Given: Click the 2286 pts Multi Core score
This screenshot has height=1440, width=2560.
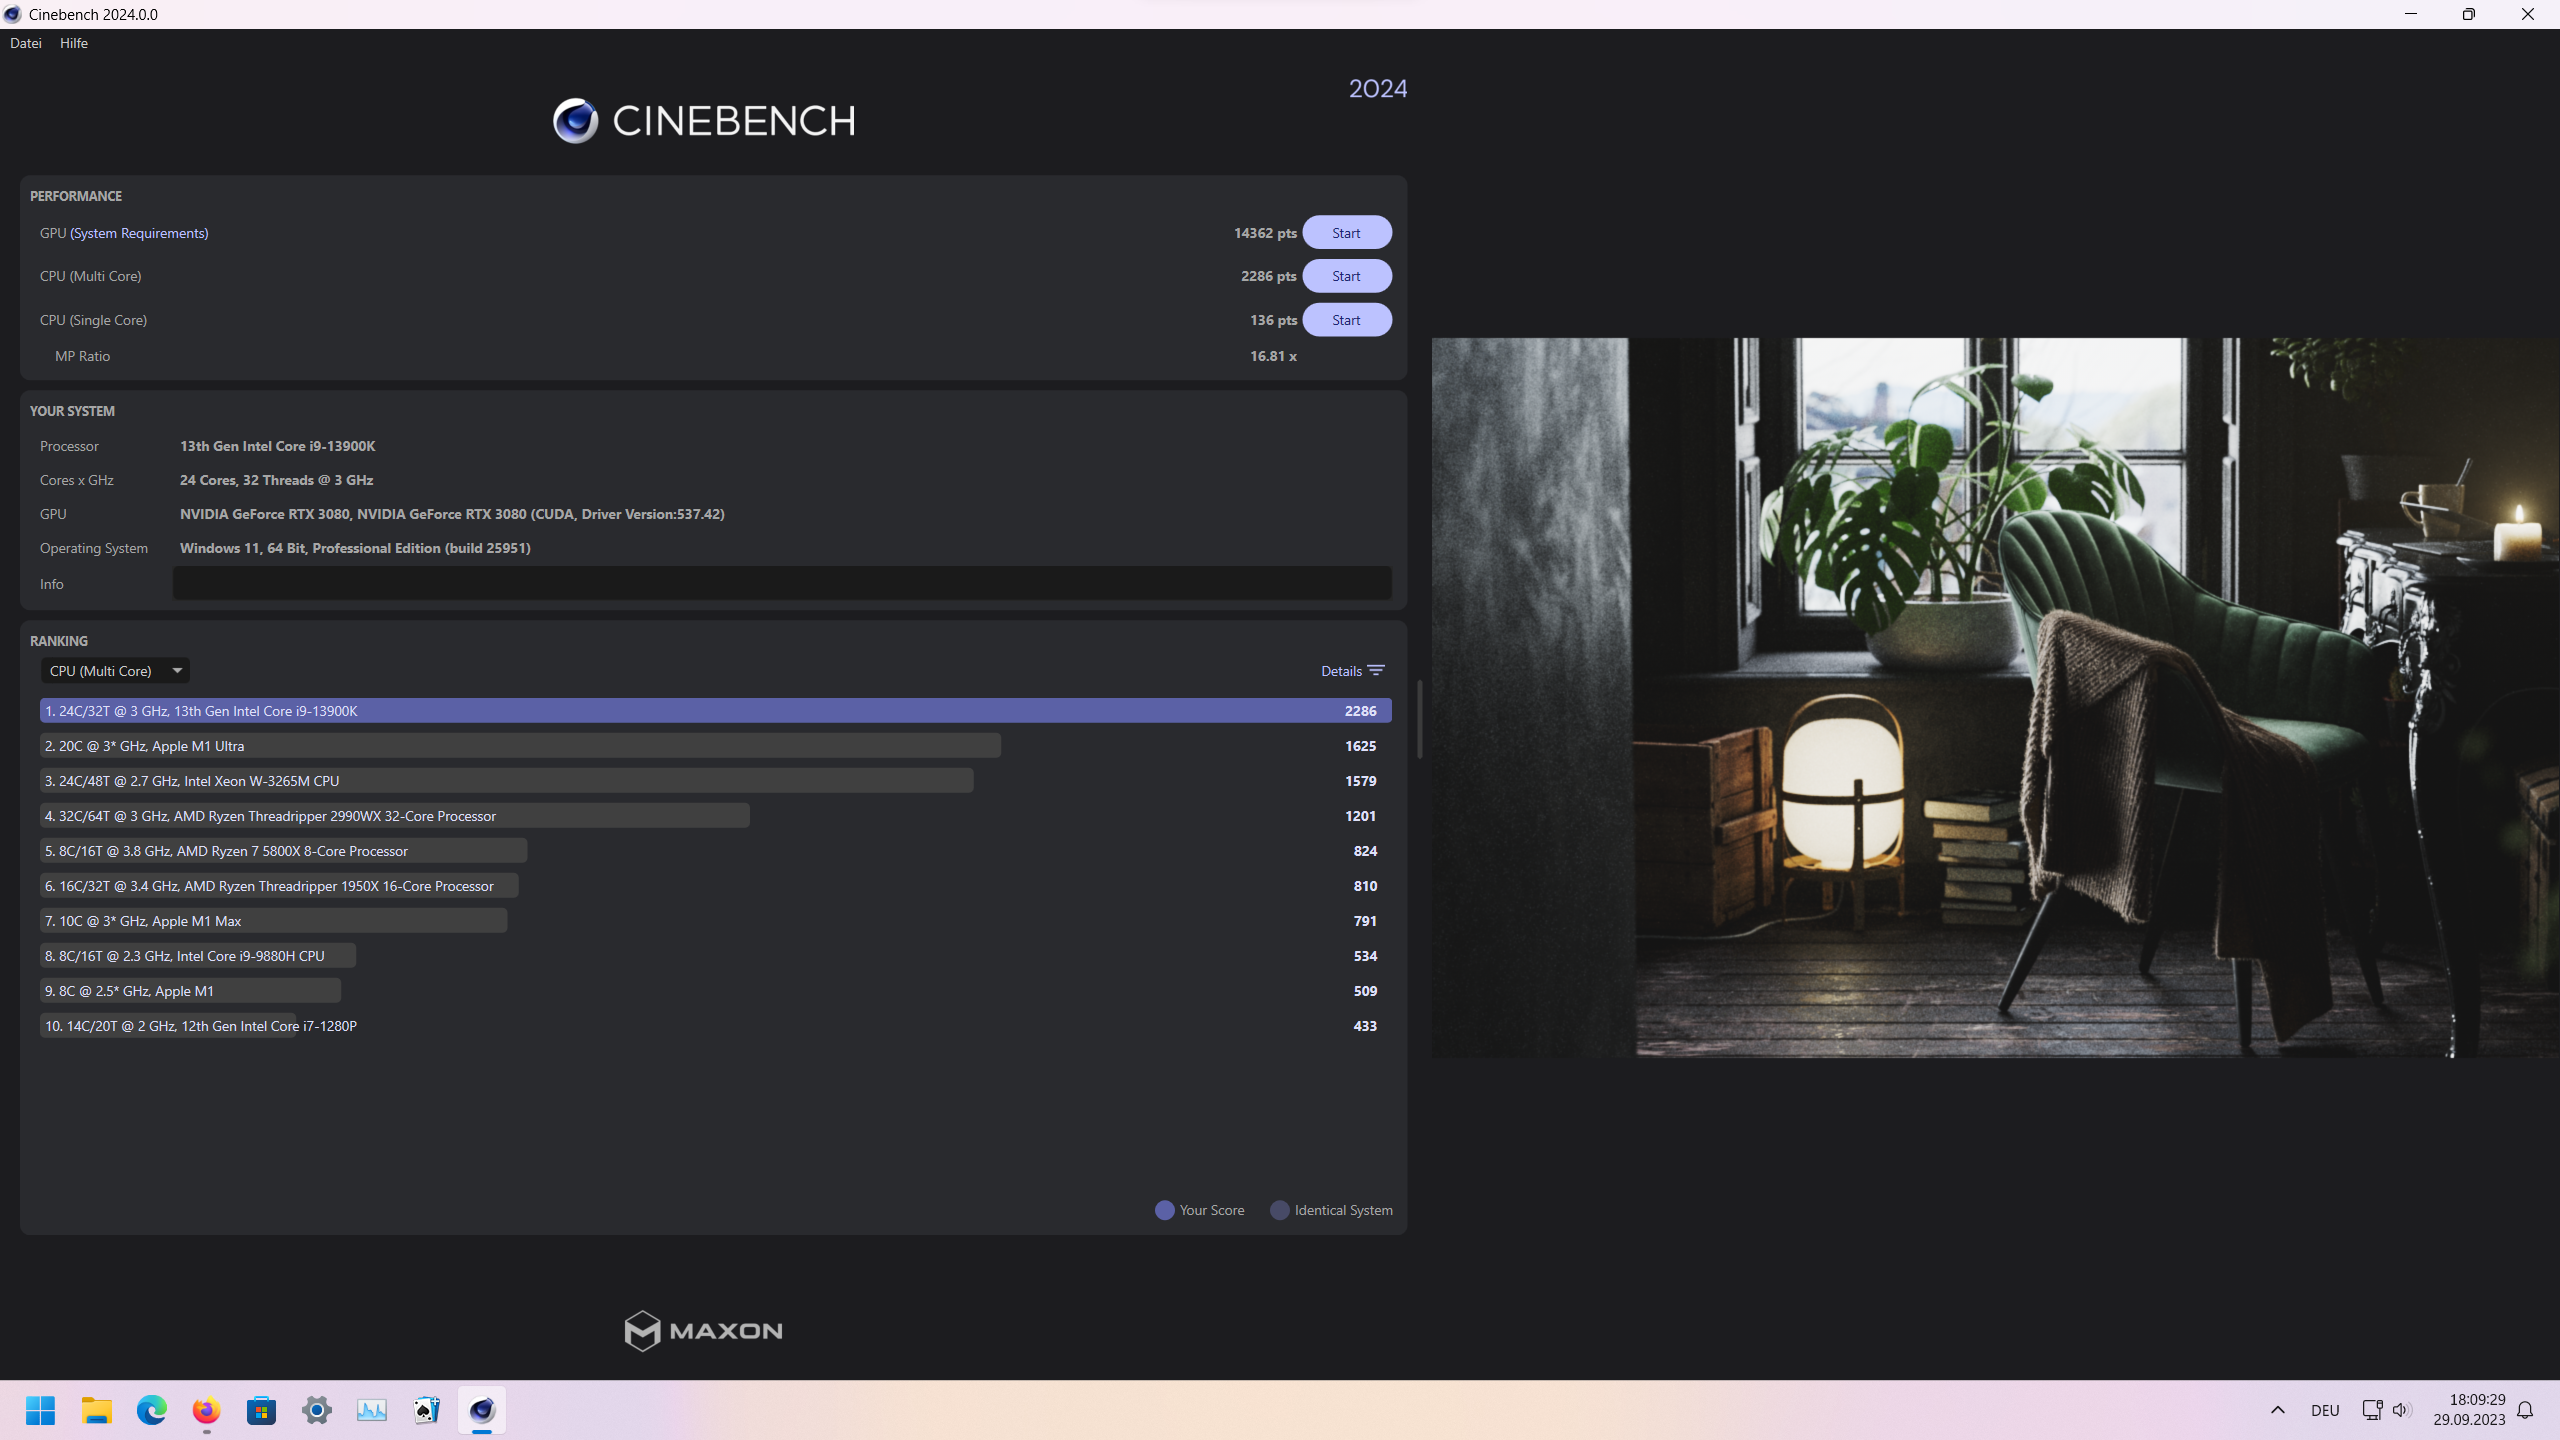Looking at the screenshot, I should pos(1268,276).
